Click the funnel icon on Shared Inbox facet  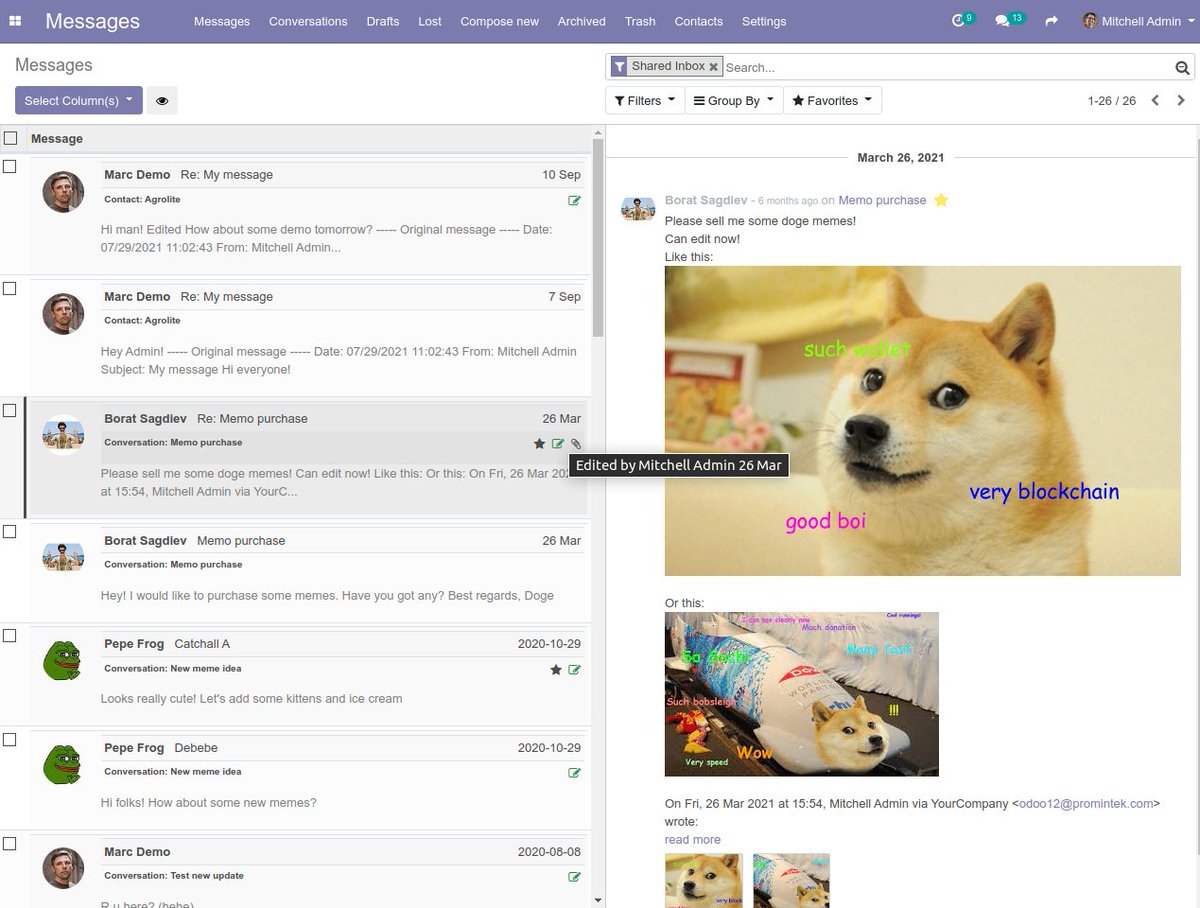[618, 67]
